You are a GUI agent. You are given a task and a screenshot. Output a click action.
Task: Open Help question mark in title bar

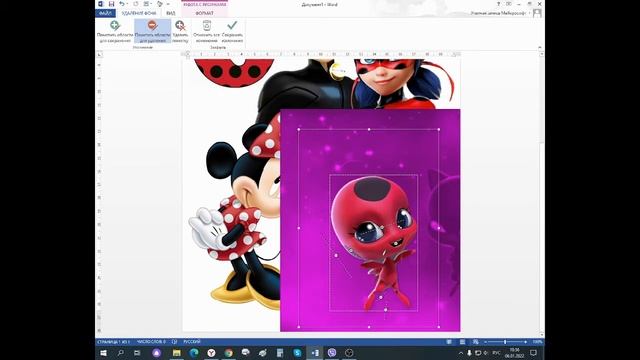(498, 4)
